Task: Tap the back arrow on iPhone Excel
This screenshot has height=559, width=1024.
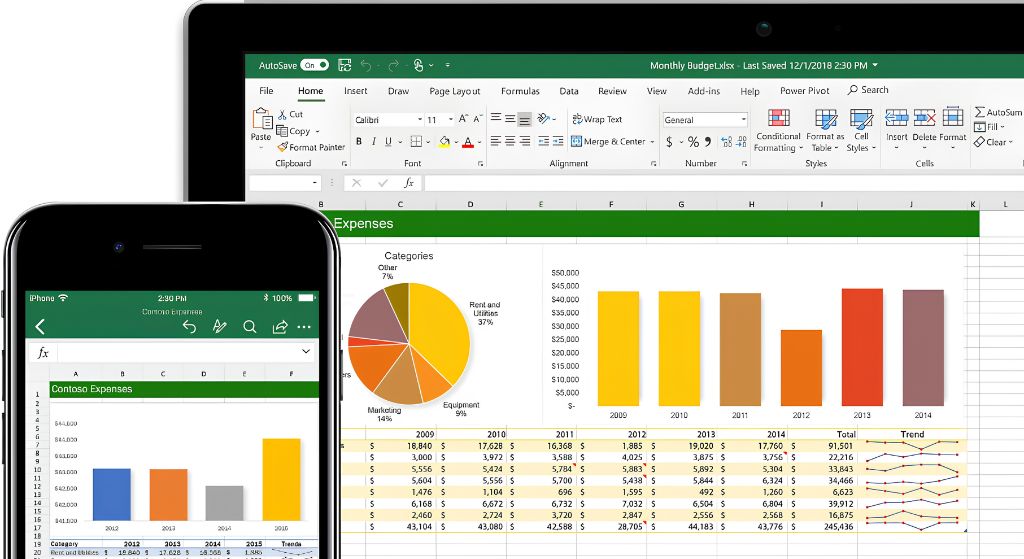Action: click(x=40, y=327)
